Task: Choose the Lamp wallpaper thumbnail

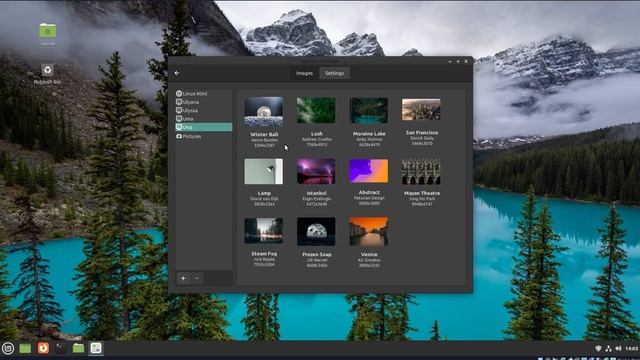Action: (x=264, y=171)
